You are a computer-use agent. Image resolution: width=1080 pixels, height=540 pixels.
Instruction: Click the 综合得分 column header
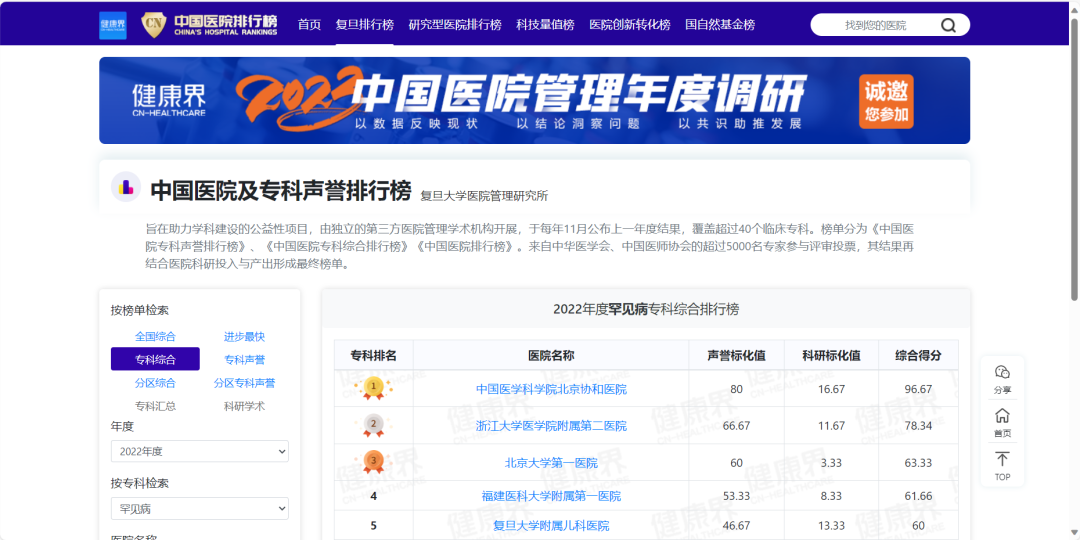pos(918,355)
